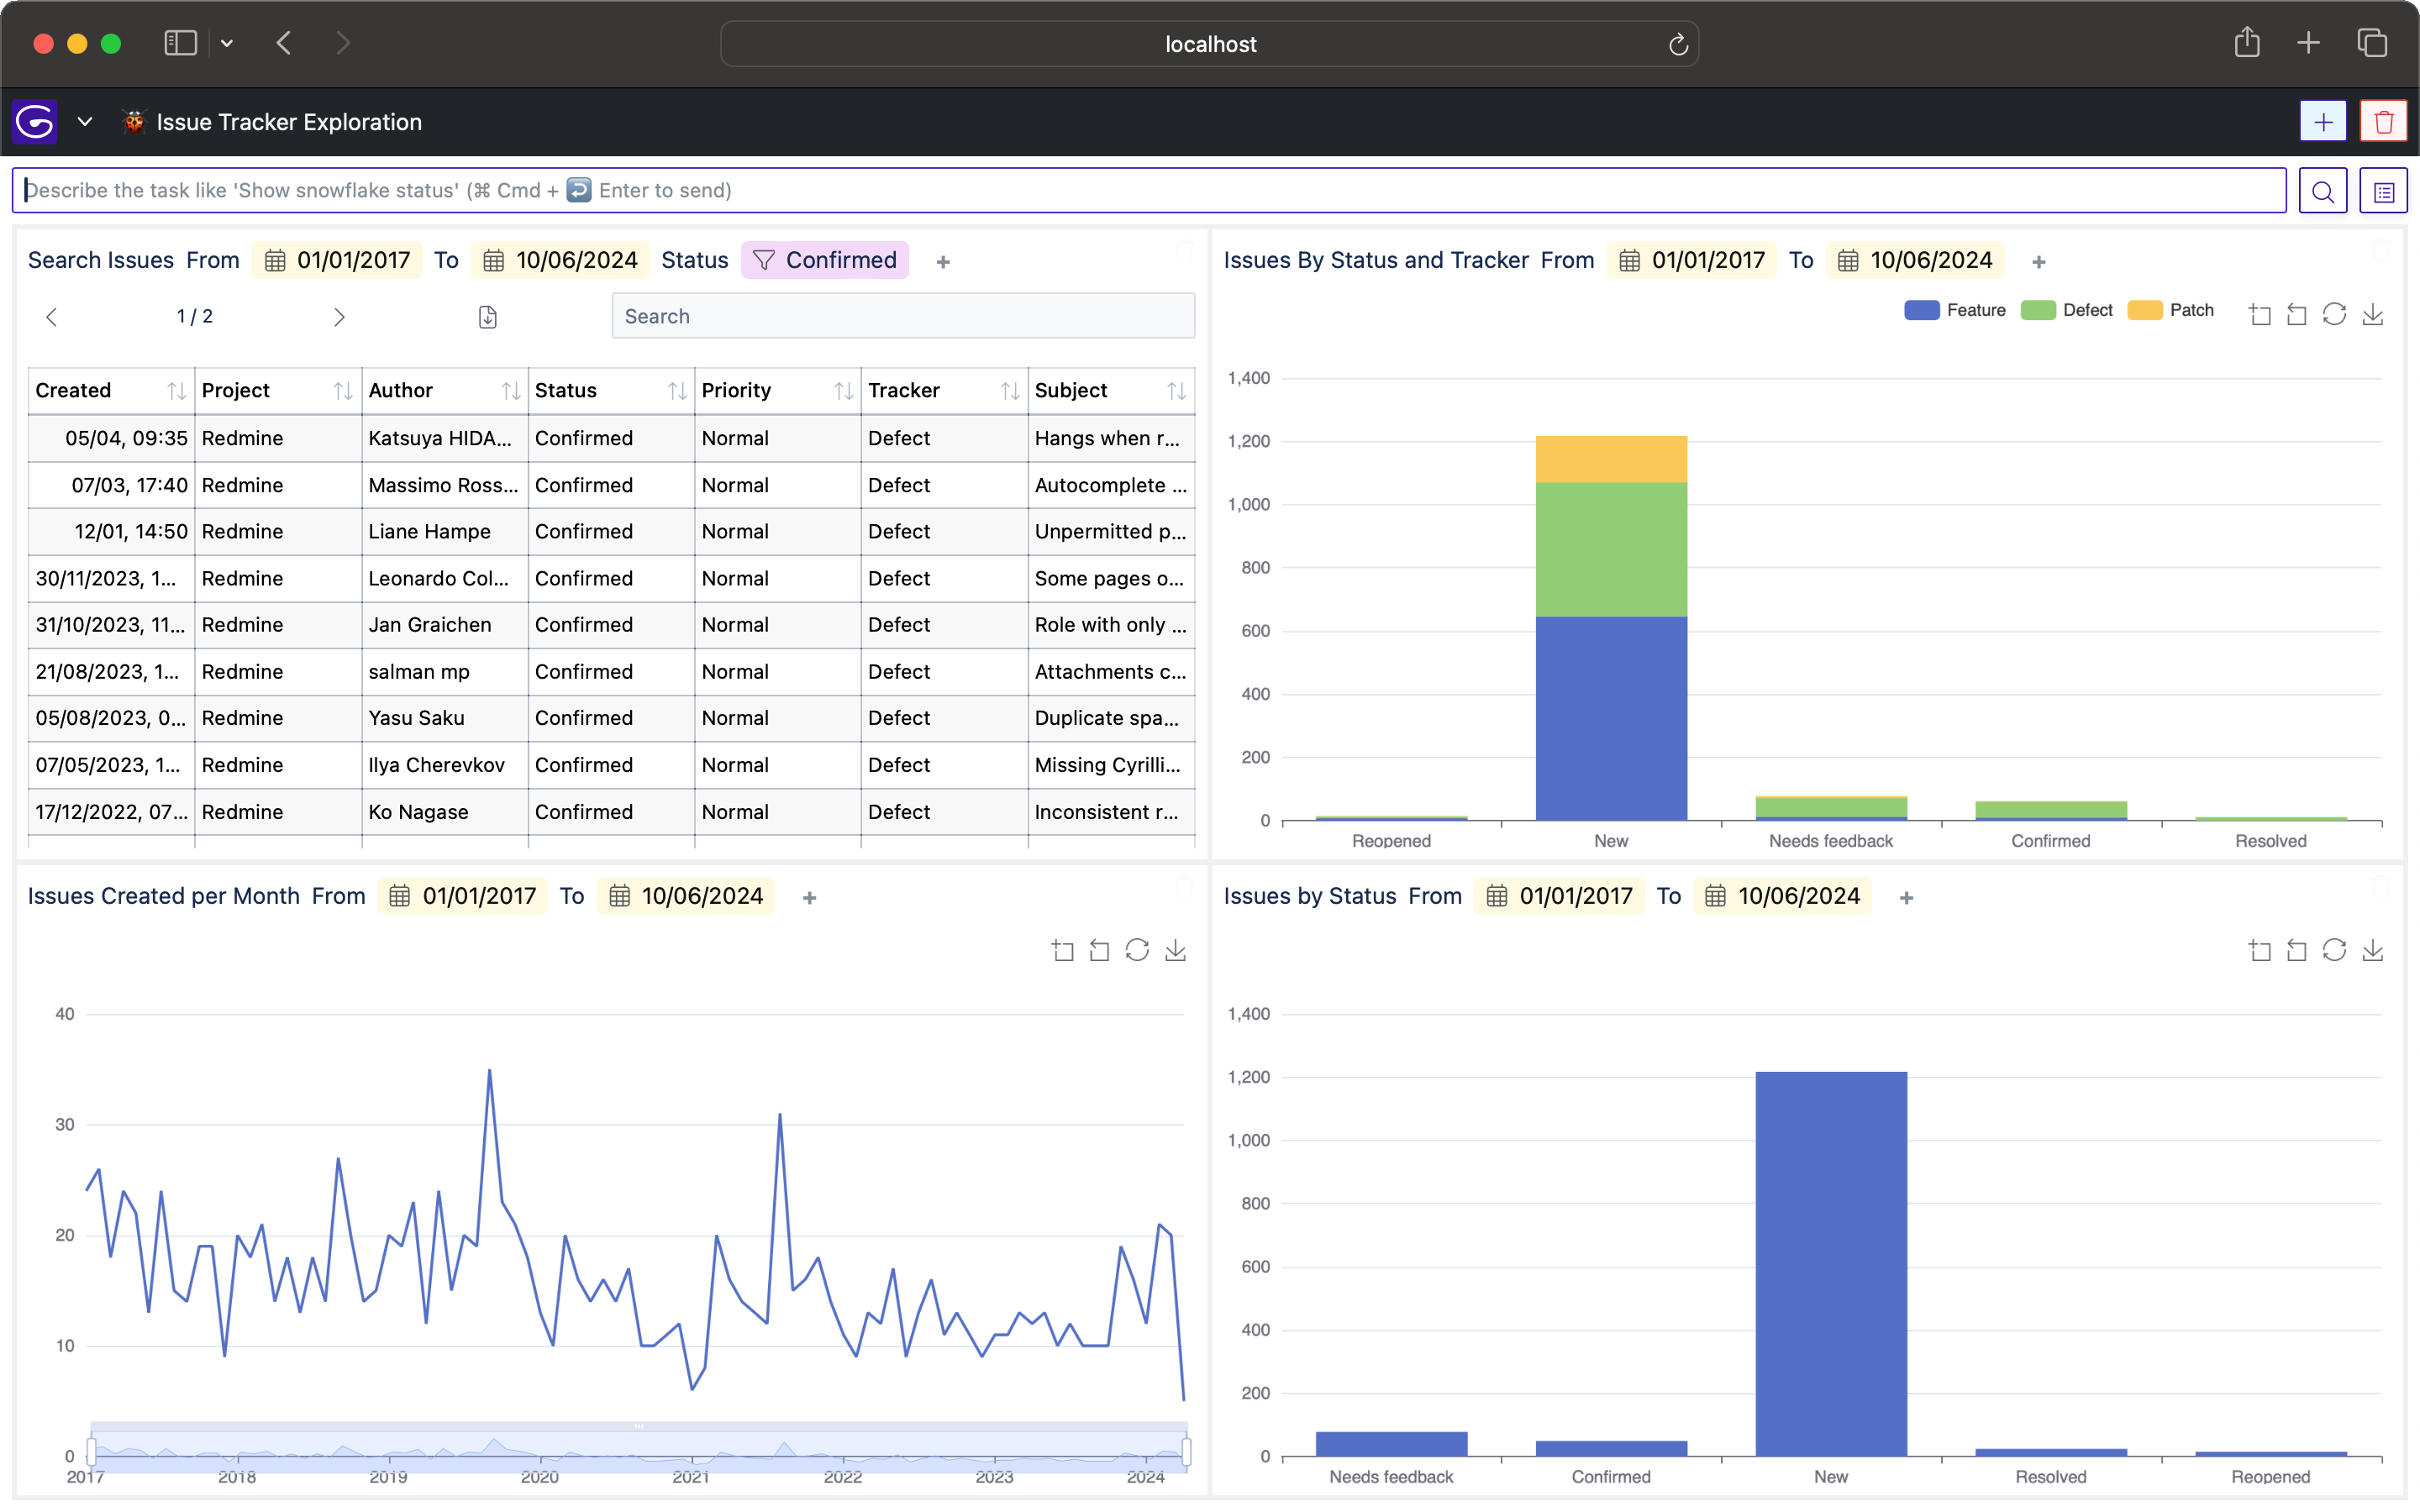Go to next page of Search Issues table
This screenshot has width=2420, height=1512.
[x=339, y=317]
